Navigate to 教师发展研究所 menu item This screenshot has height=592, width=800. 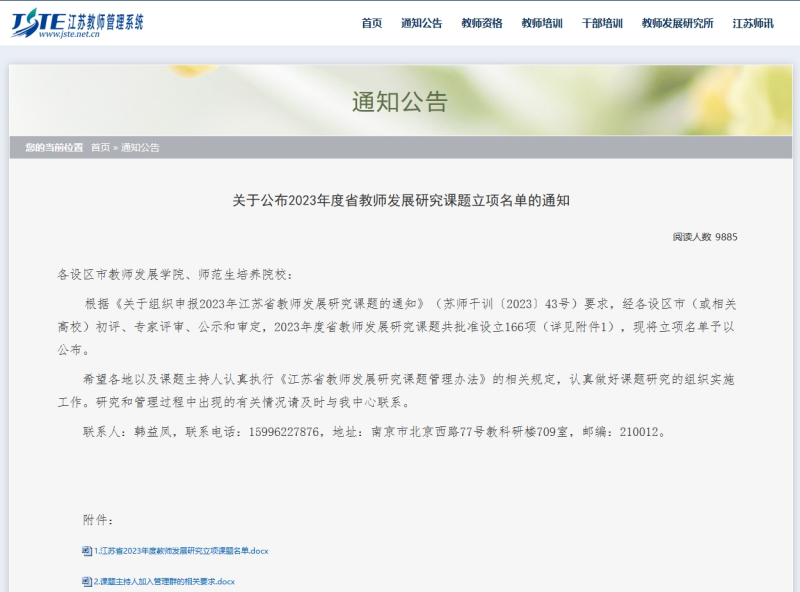coord(678,23)
